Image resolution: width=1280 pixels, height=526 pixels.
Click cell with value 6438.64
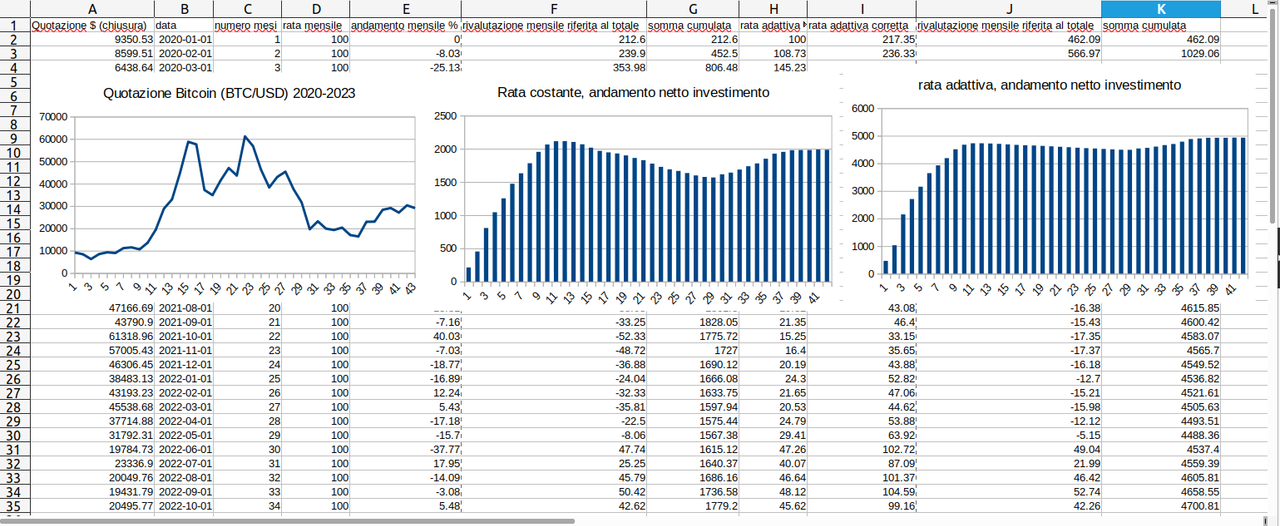93,68
